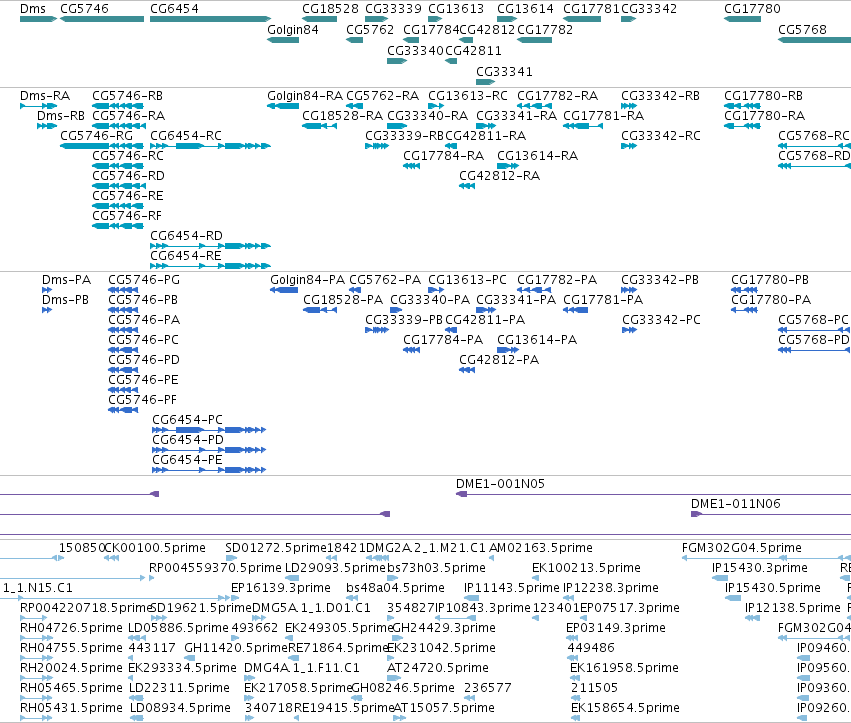851x723 pixels.
Task: Click the CG5746 gene bar
Action: point(102,19)
